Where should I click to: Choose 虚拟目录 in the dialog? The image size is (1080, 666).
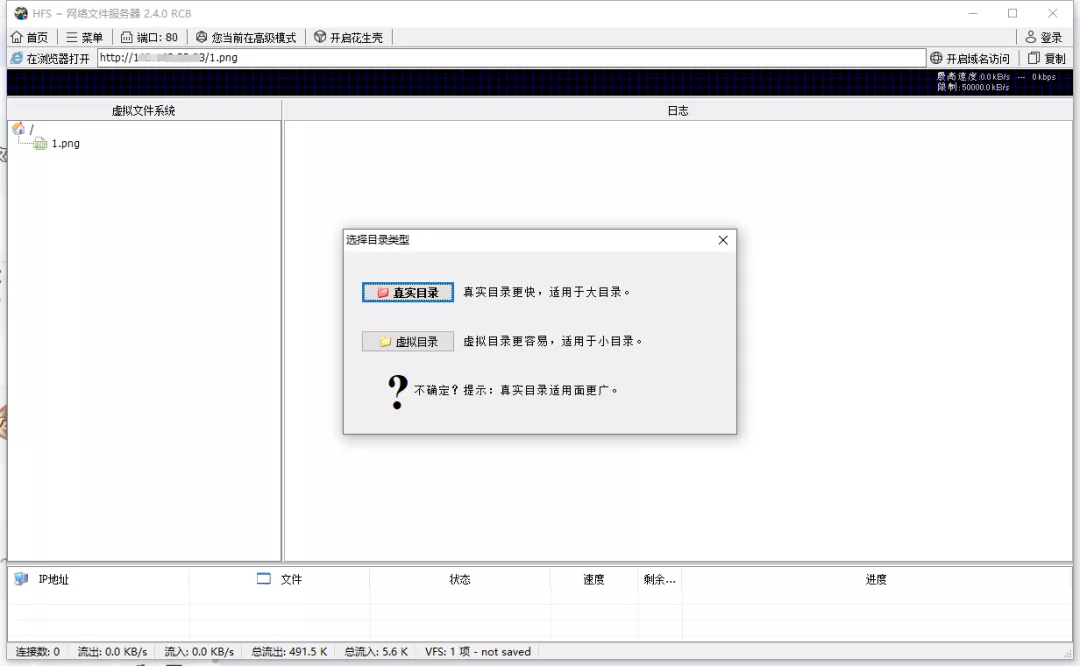point(407,341)
